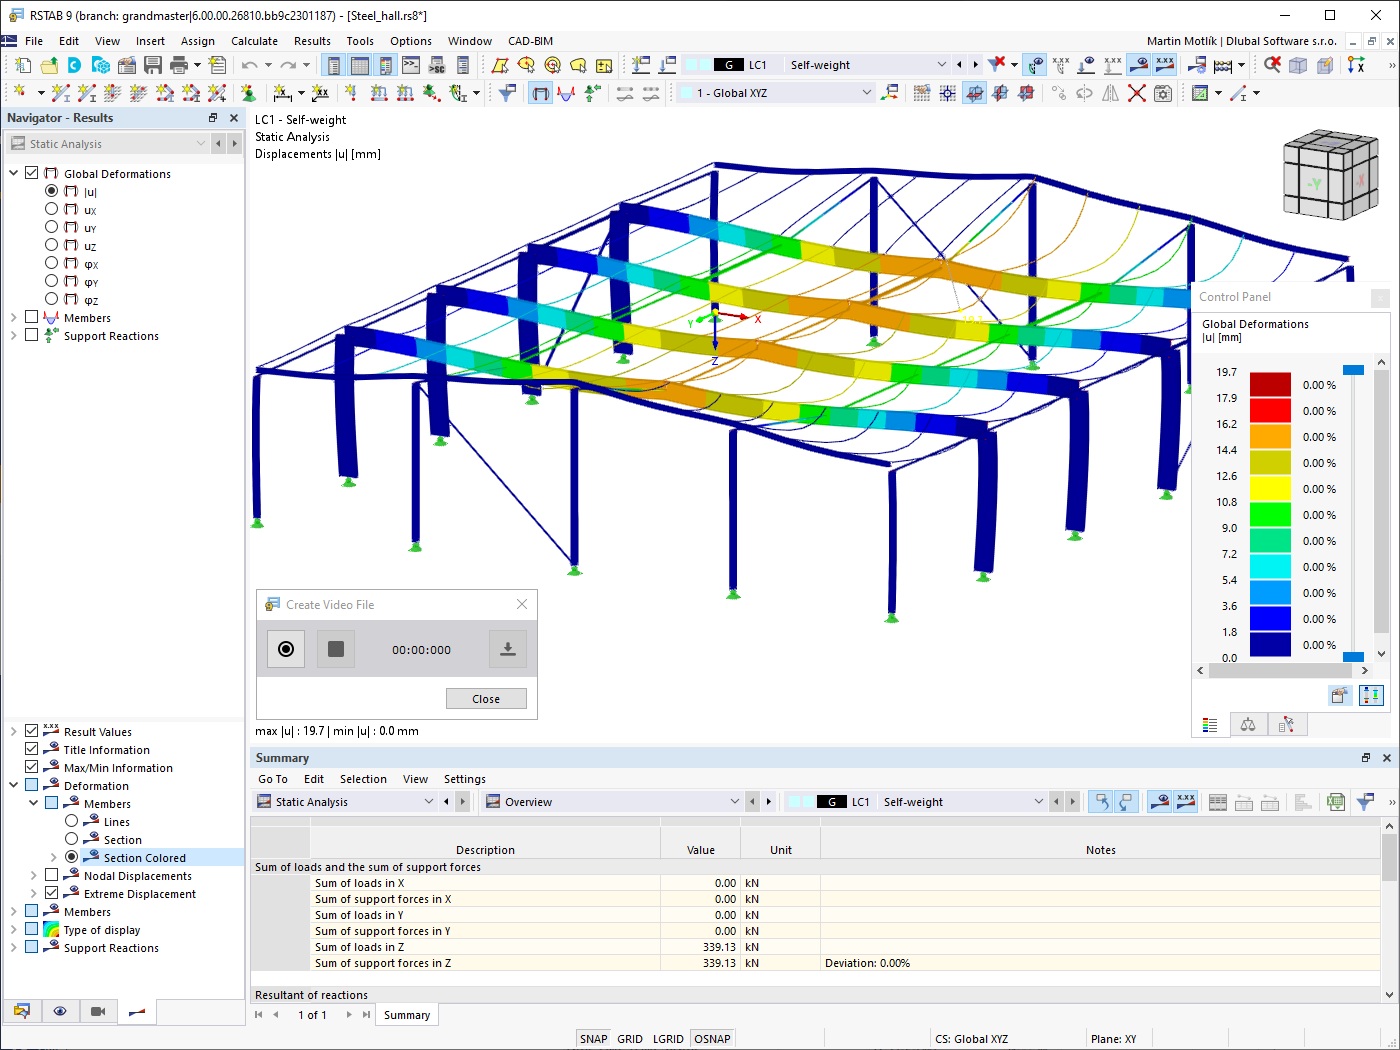Open the Navigator camera views tab icon
Screen dimensions: 1400x1050
pyautogui.click(x=98, y=1011)
